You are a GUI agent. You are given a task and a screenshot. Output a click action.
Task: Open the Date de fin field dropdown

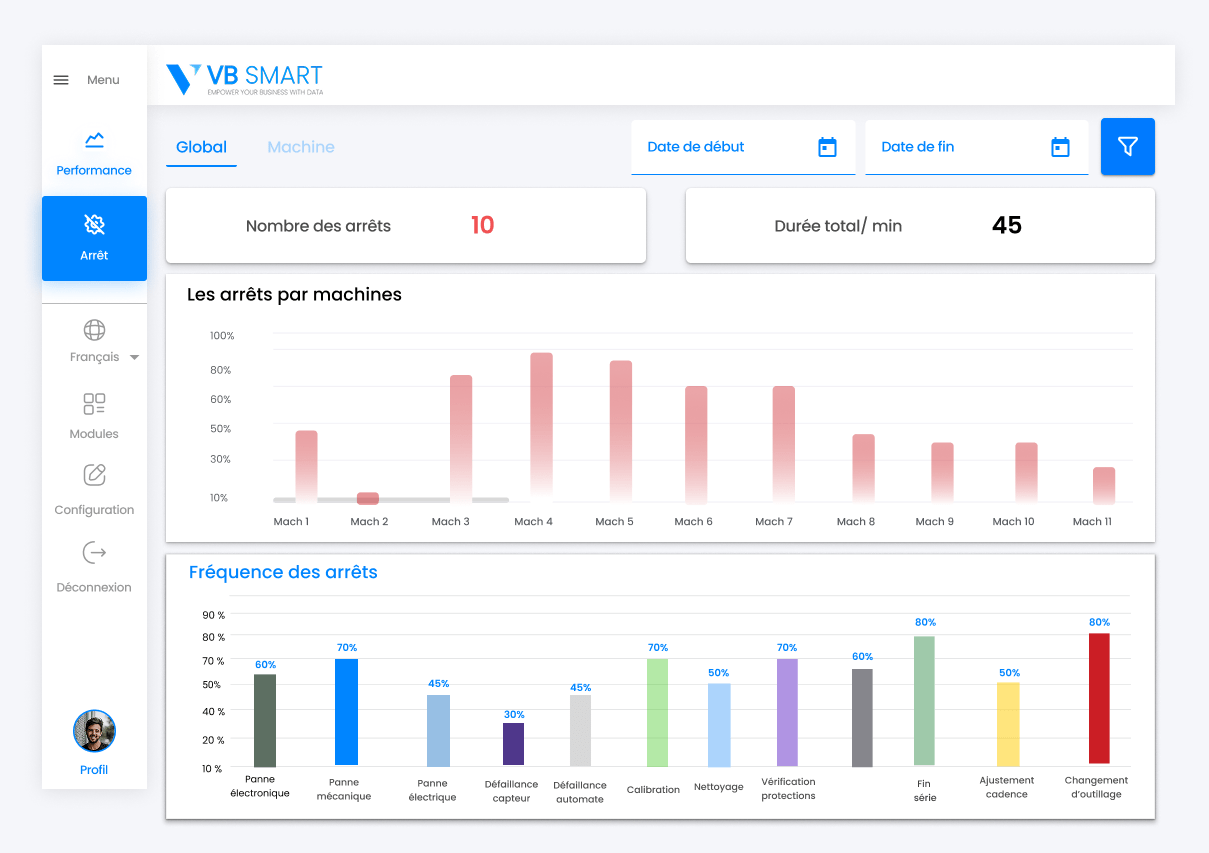click(976, 146)
